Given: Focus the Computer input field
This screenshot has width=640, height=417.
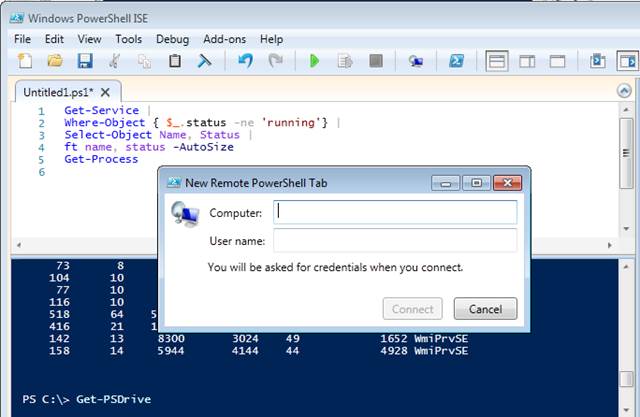Looking at the screenshot, I should click(x=395, y=212).
